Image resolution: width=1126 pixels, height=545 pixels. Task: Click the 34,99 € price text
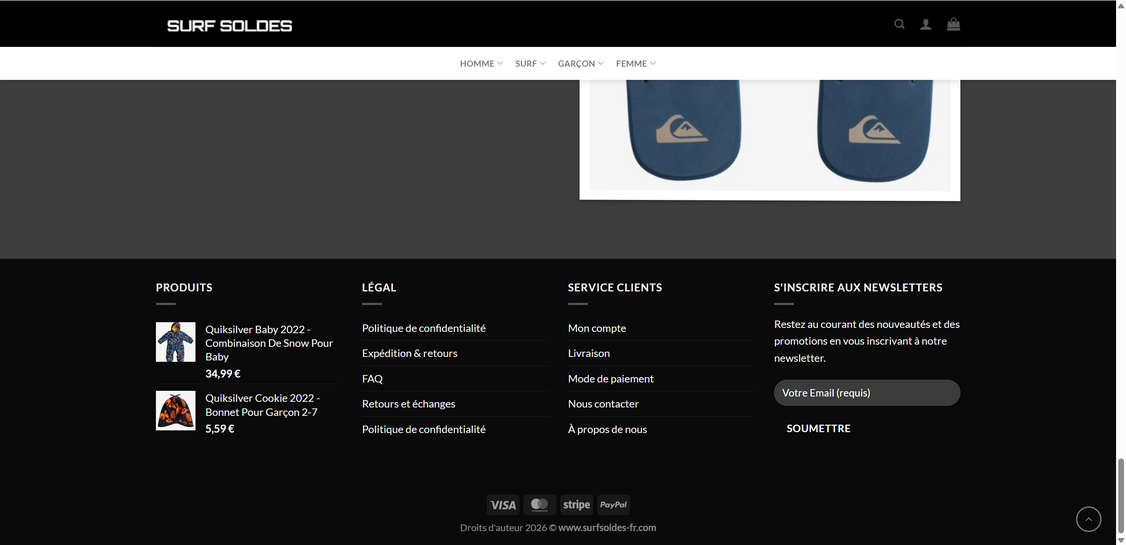pos(223,373)
